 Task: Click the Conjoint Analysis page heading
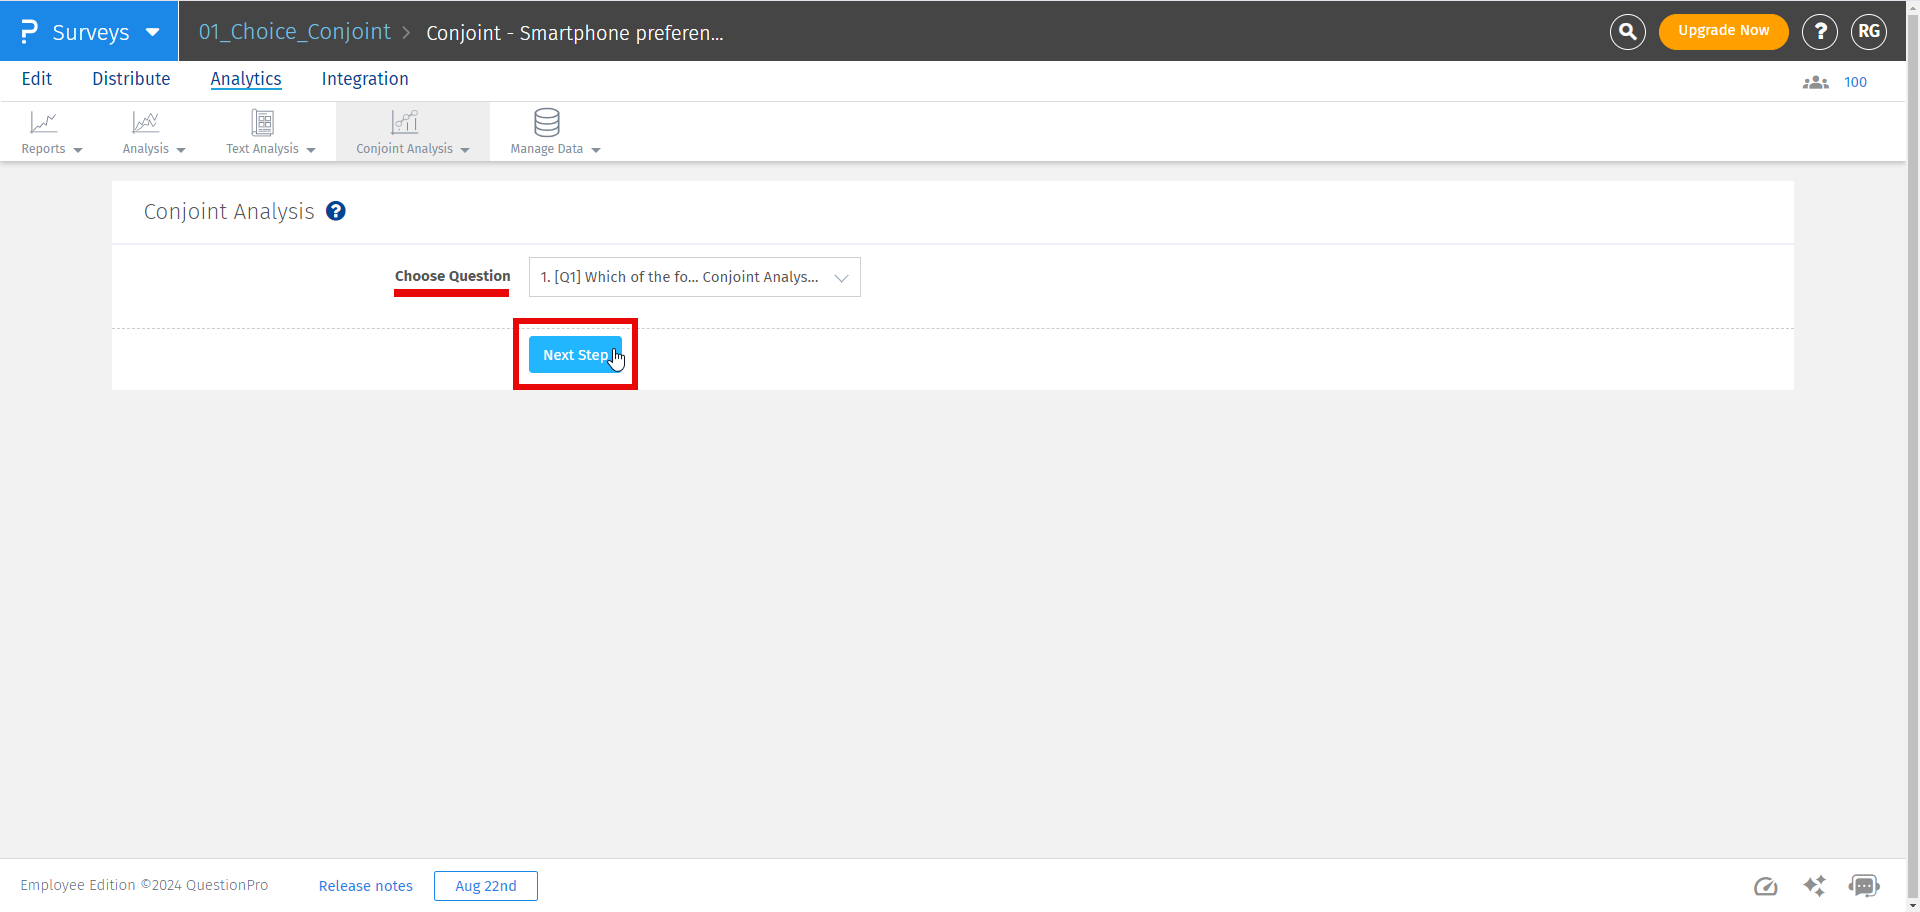(229, 212)
